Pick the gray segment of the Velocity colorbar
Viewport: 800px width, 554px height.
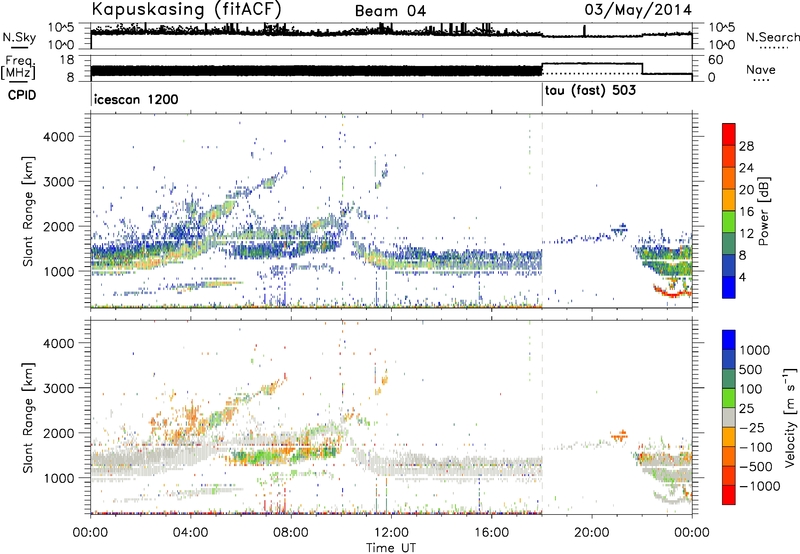click(x=729, y=417)
